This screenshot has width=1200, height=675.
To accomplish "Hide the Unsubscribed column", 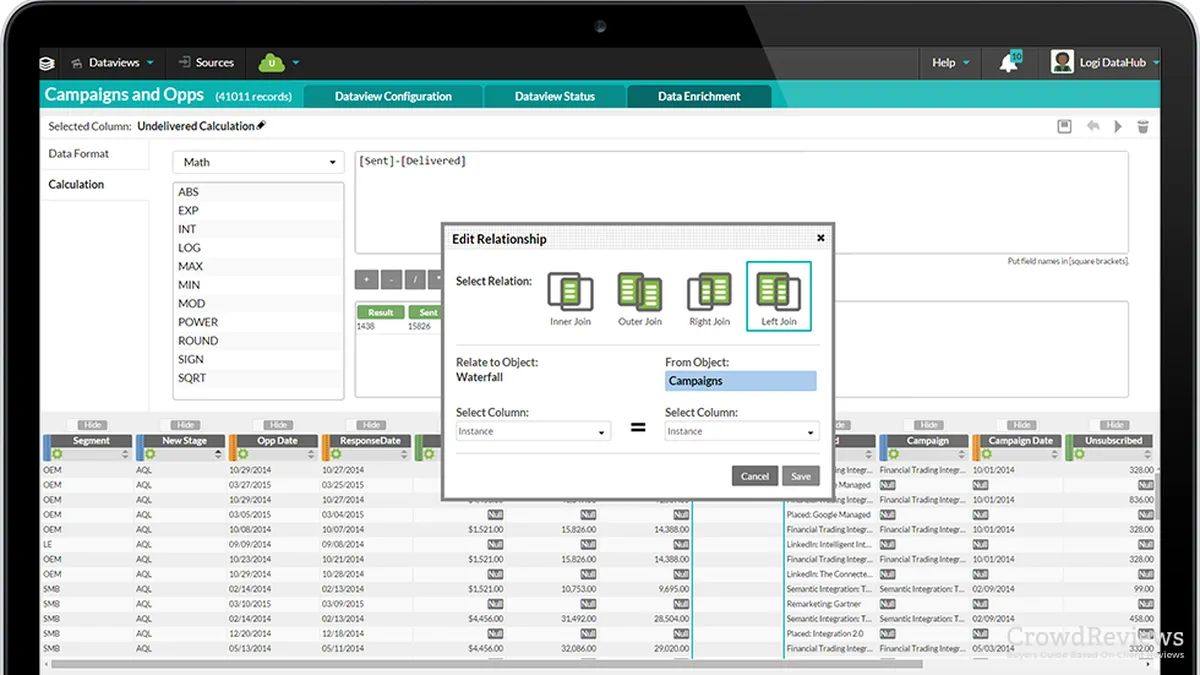I will [x=1115, y=425].
